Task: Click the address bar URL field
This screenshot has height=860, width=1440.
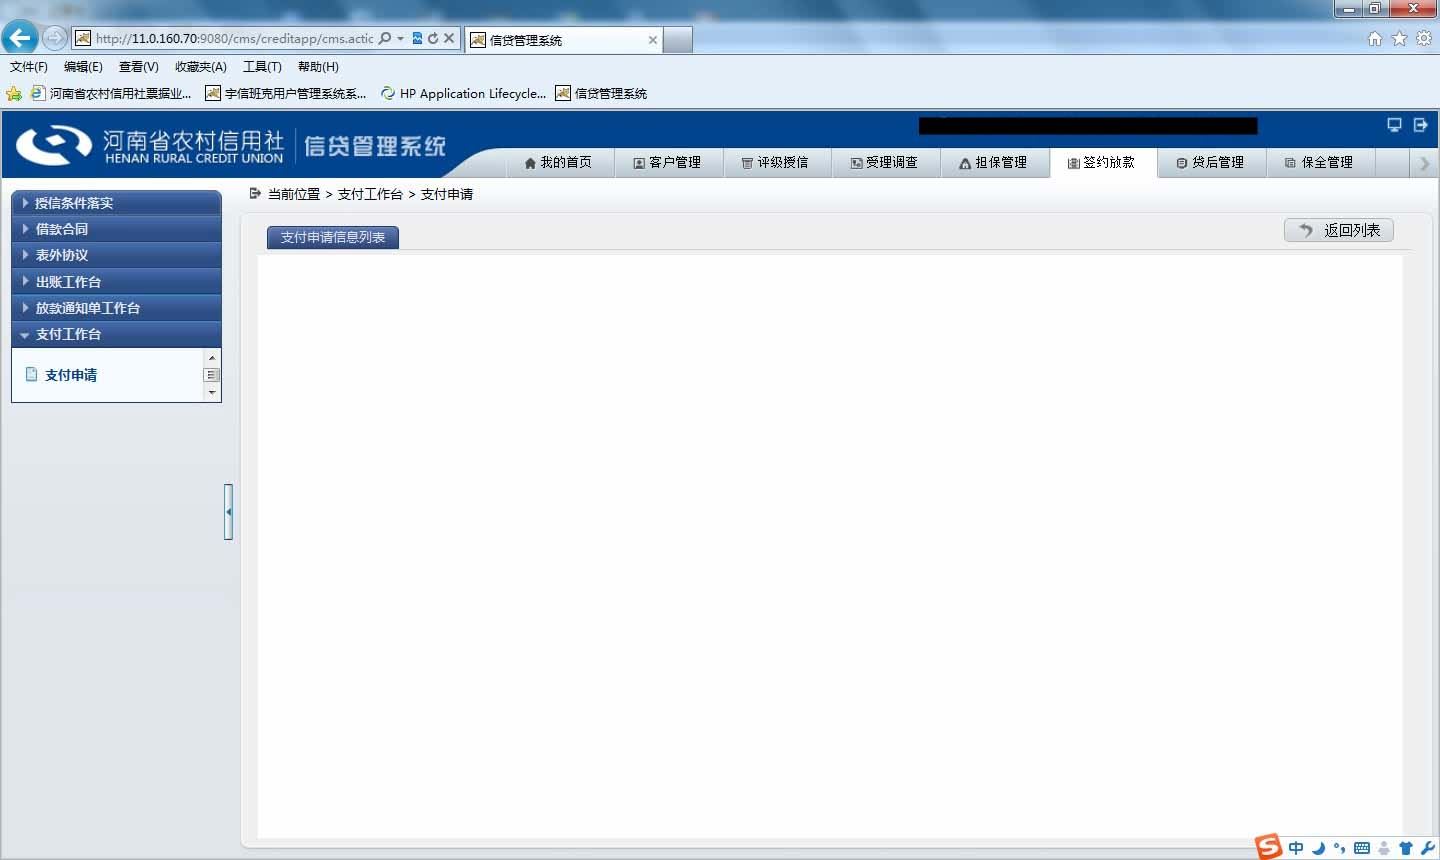Action: [x=234, y=38]
